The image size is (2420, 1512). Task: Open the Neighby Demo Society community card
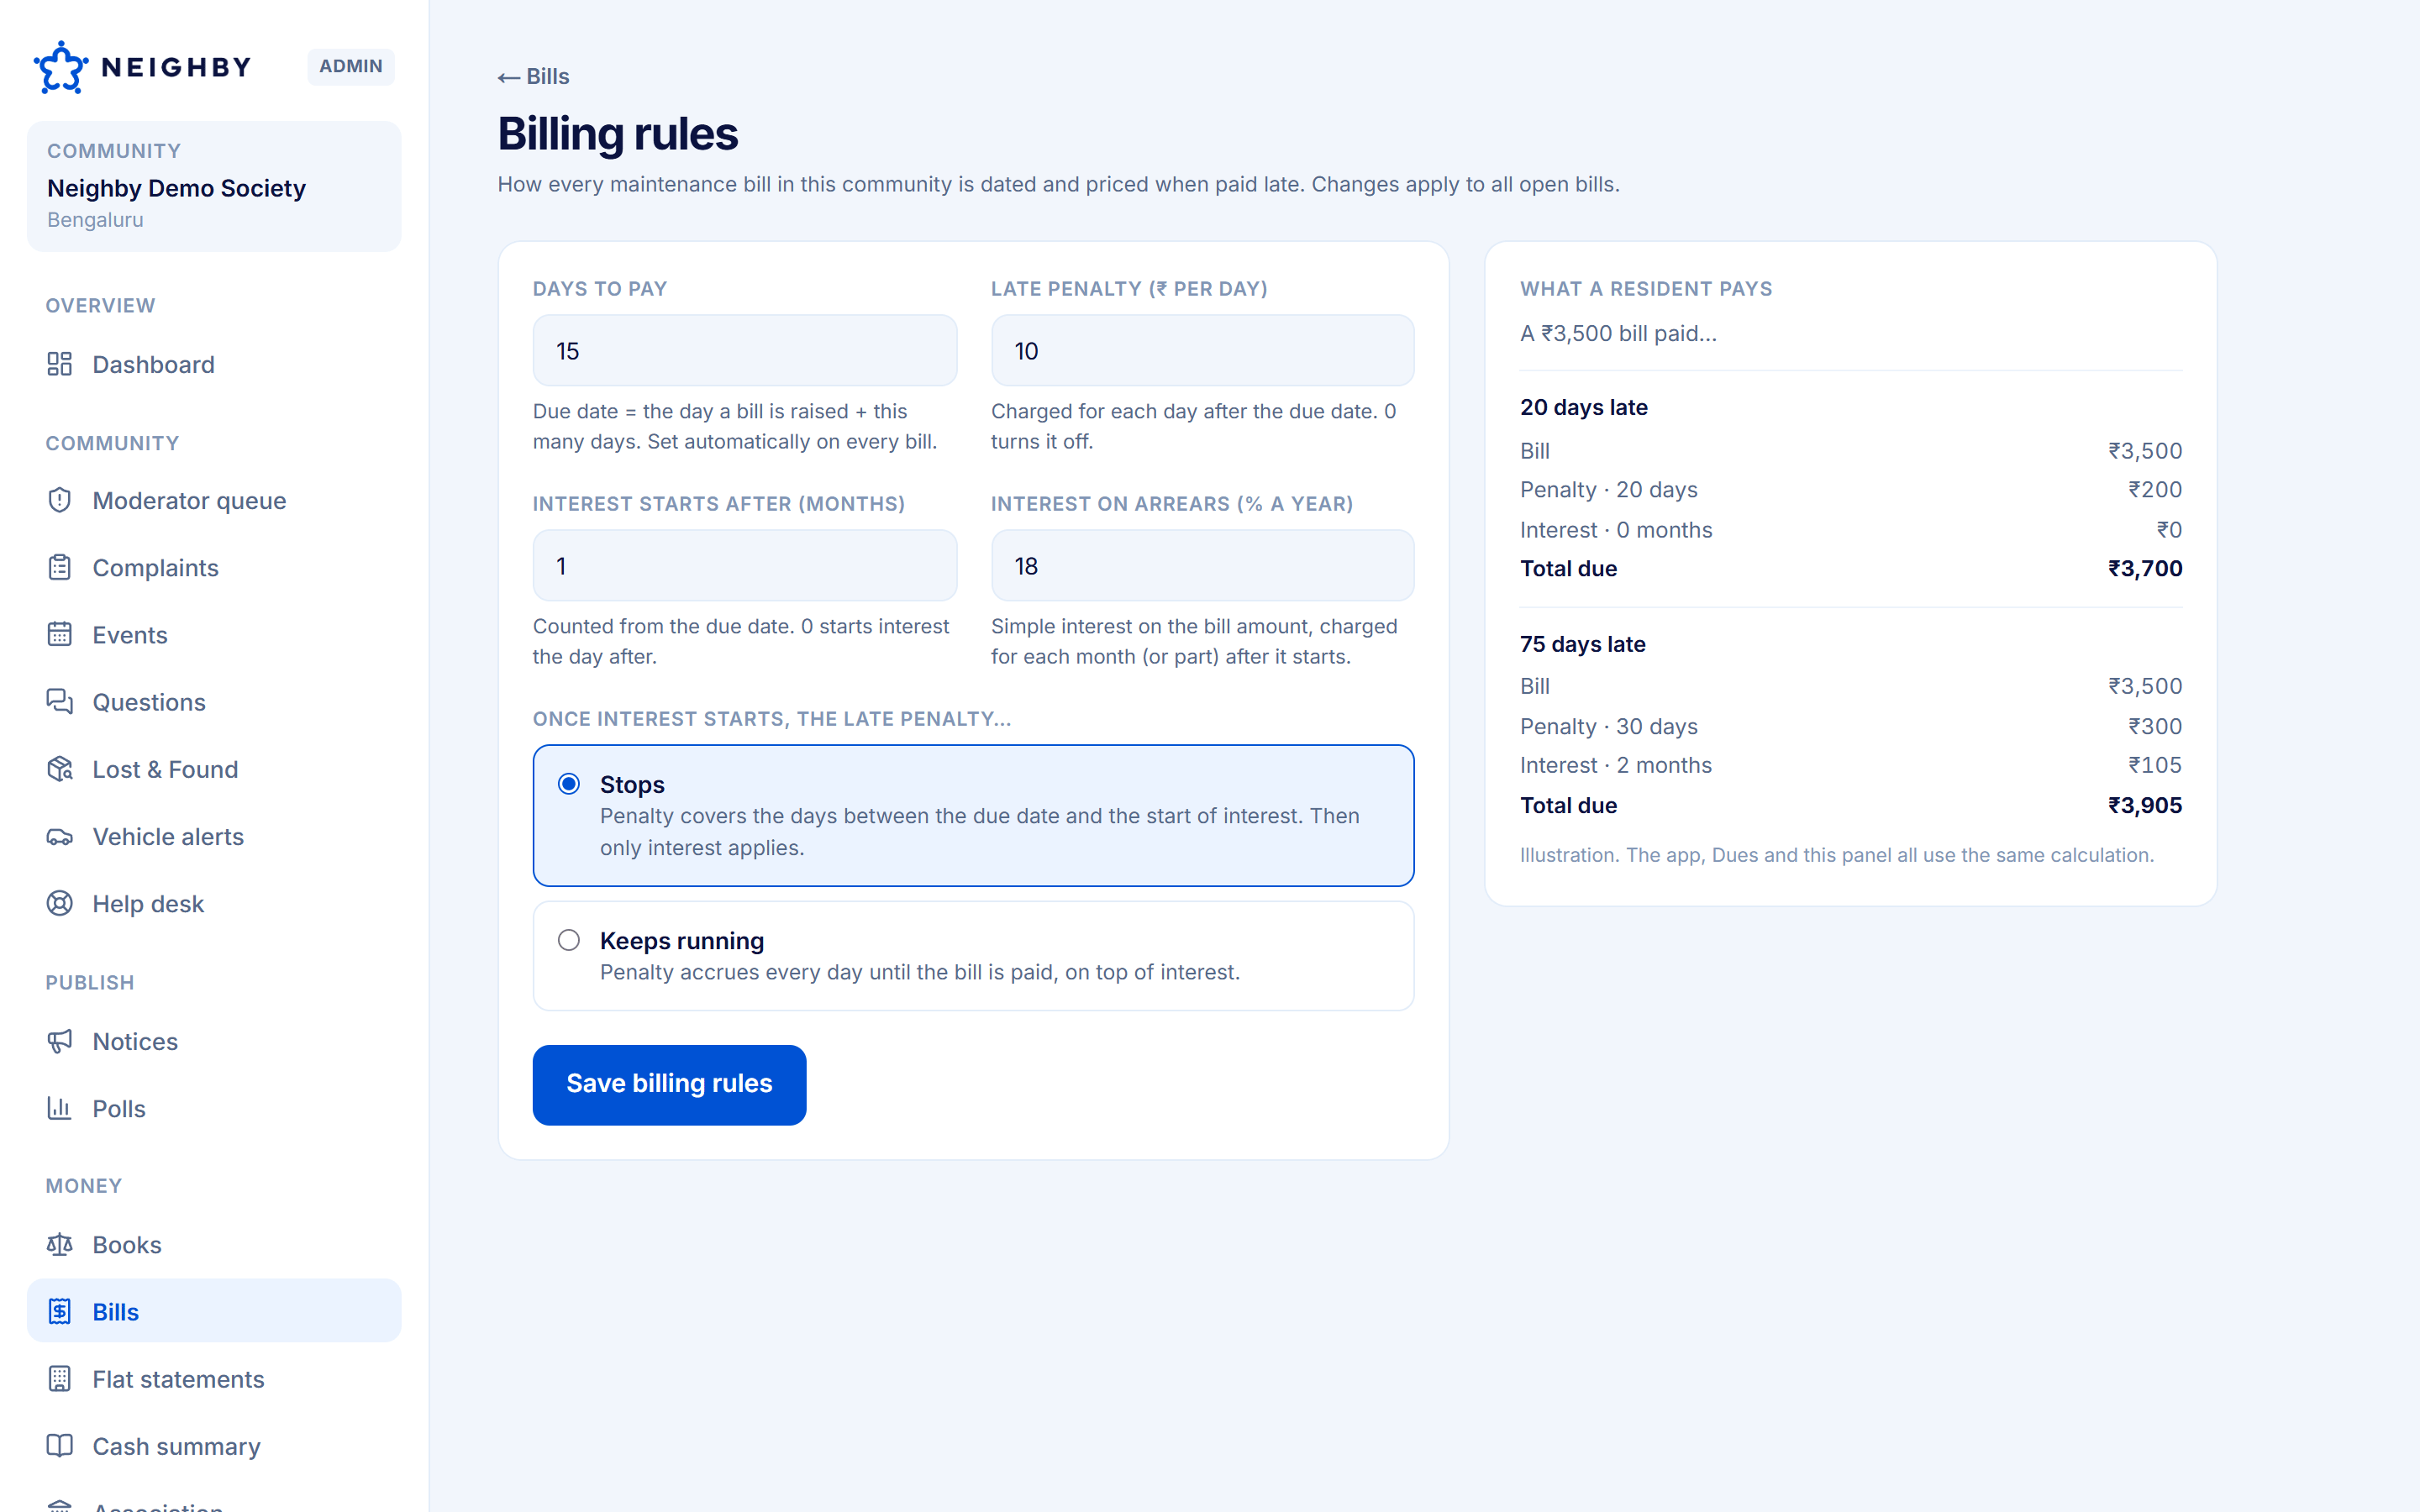(214, 186)
